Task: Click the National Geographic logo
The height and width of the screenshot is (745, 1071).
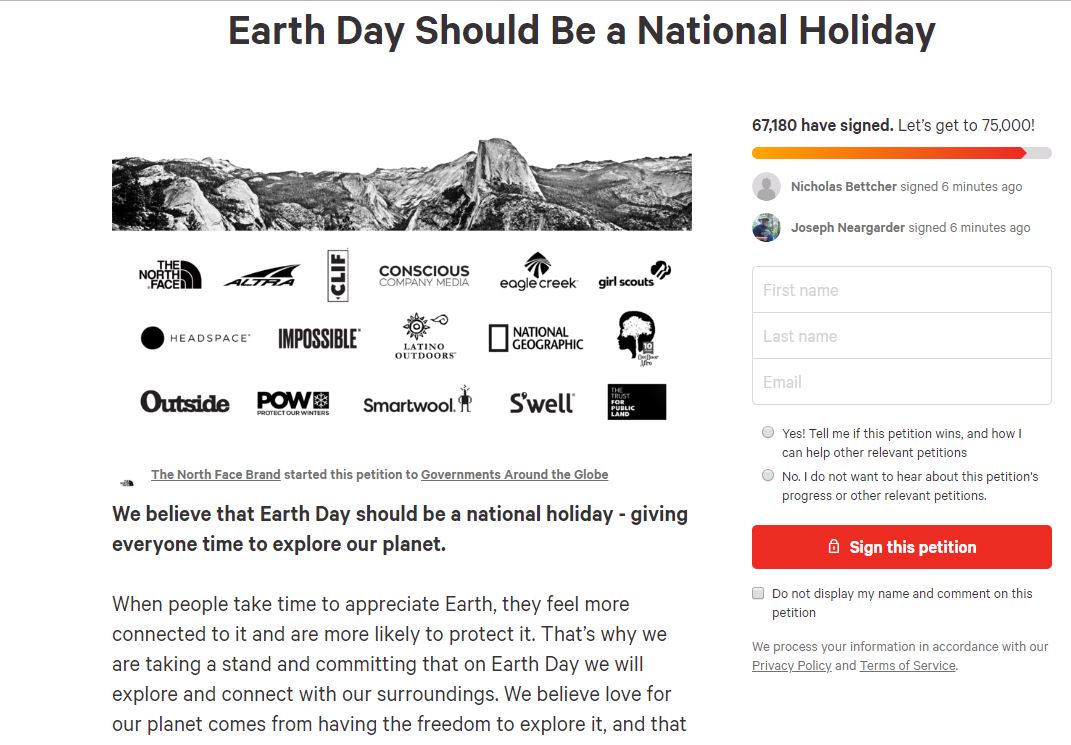Action: [x=536, y=338]
